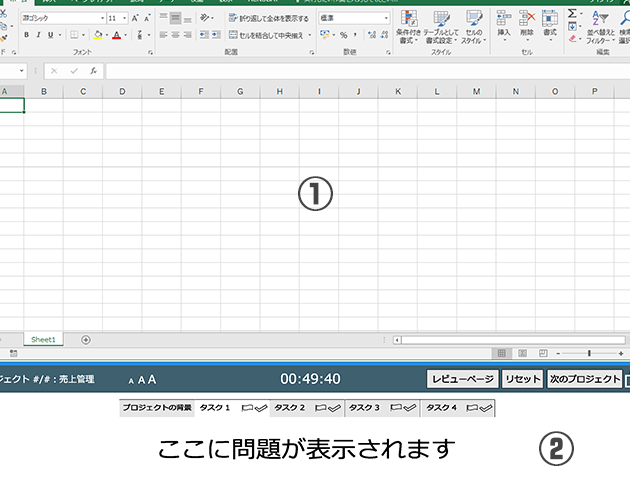
Task: Click the percent style button
Action: [344, 35]
